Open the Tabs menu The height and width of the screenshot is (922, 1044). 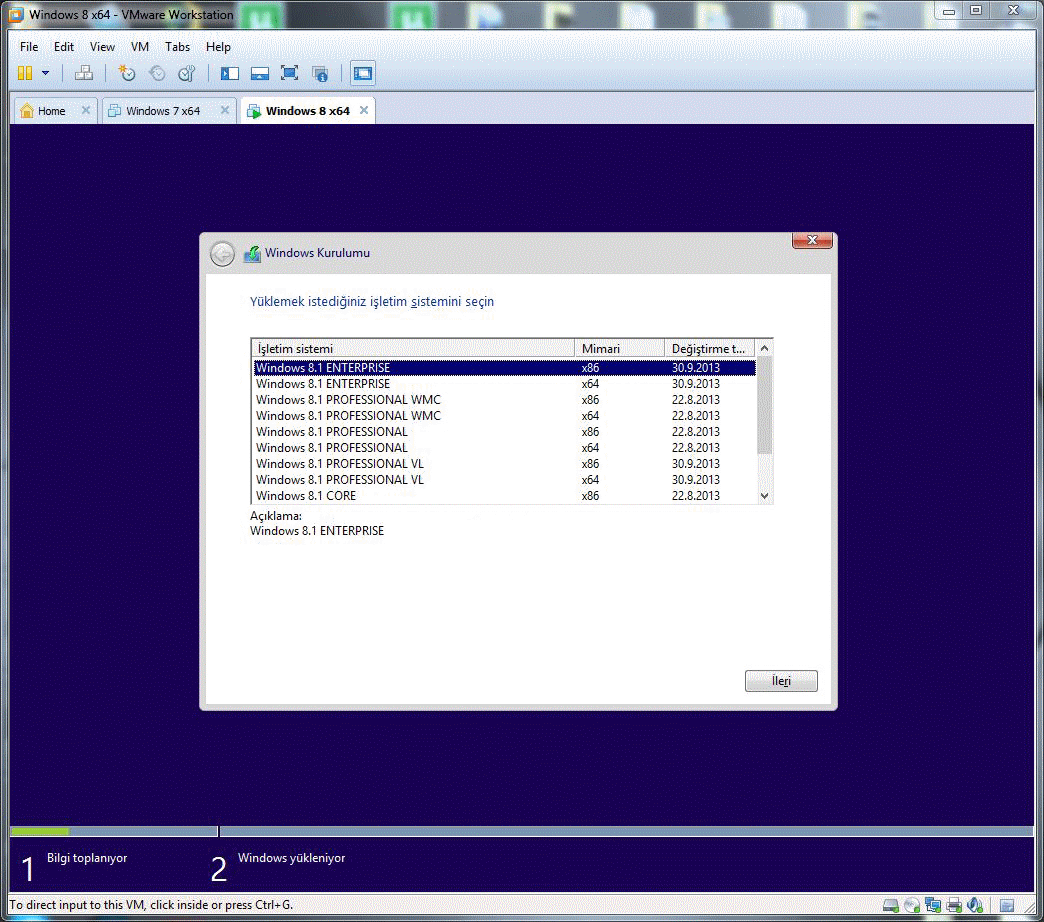pos(177,47)
